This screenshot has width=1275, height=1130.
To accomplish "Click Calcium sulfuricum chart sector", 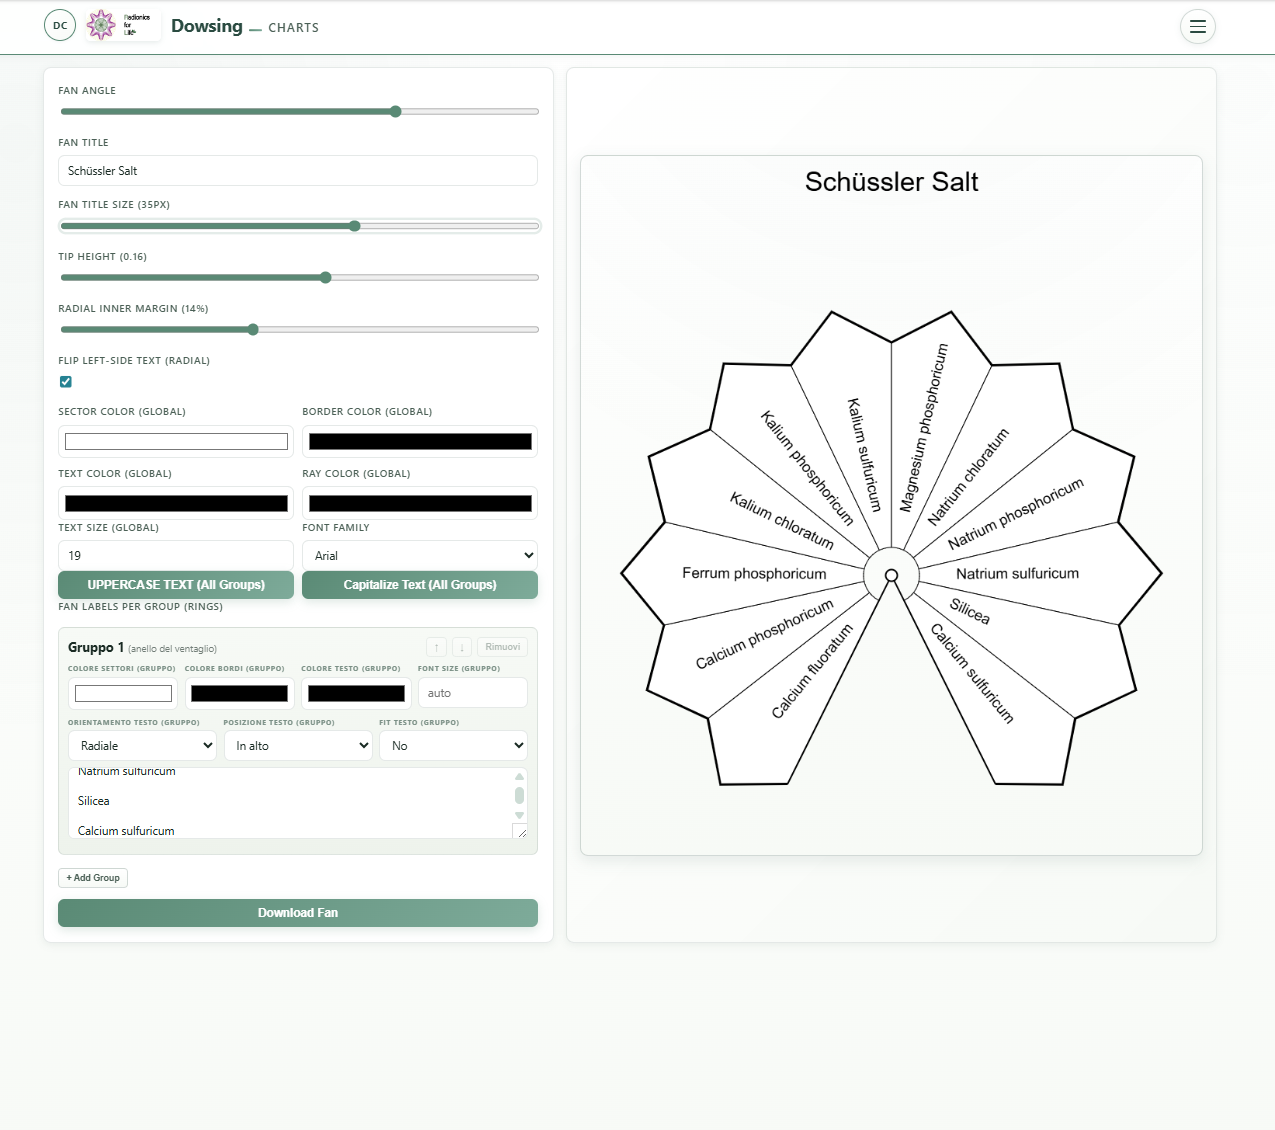I will pyautogui.click(x=972, y=673).
